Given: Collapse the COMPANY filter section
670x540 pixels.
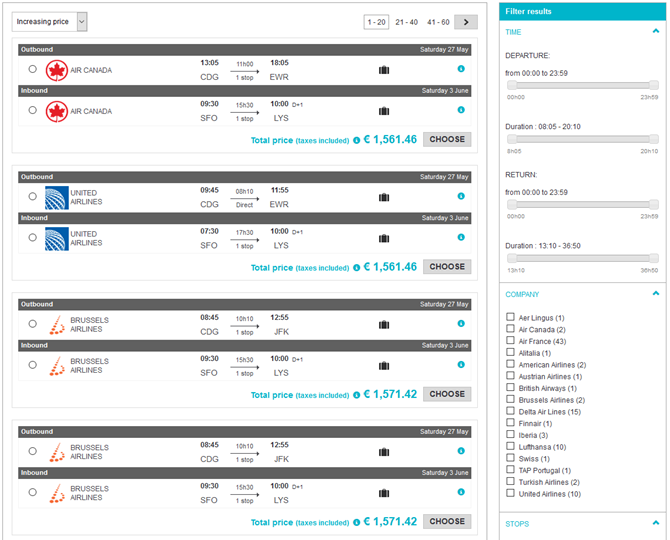Looking at the screenshot, I should click(x=655, y=294).
